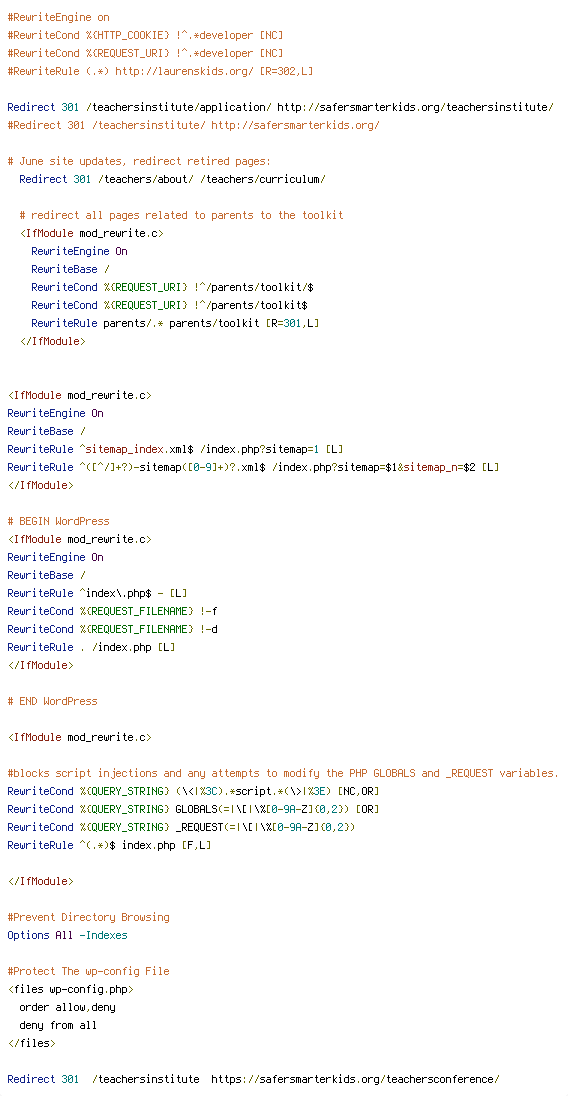Click the sitemap_index.xml RewriteRule line
This screenshot has height=1096, width=568.
pos(175,449)
